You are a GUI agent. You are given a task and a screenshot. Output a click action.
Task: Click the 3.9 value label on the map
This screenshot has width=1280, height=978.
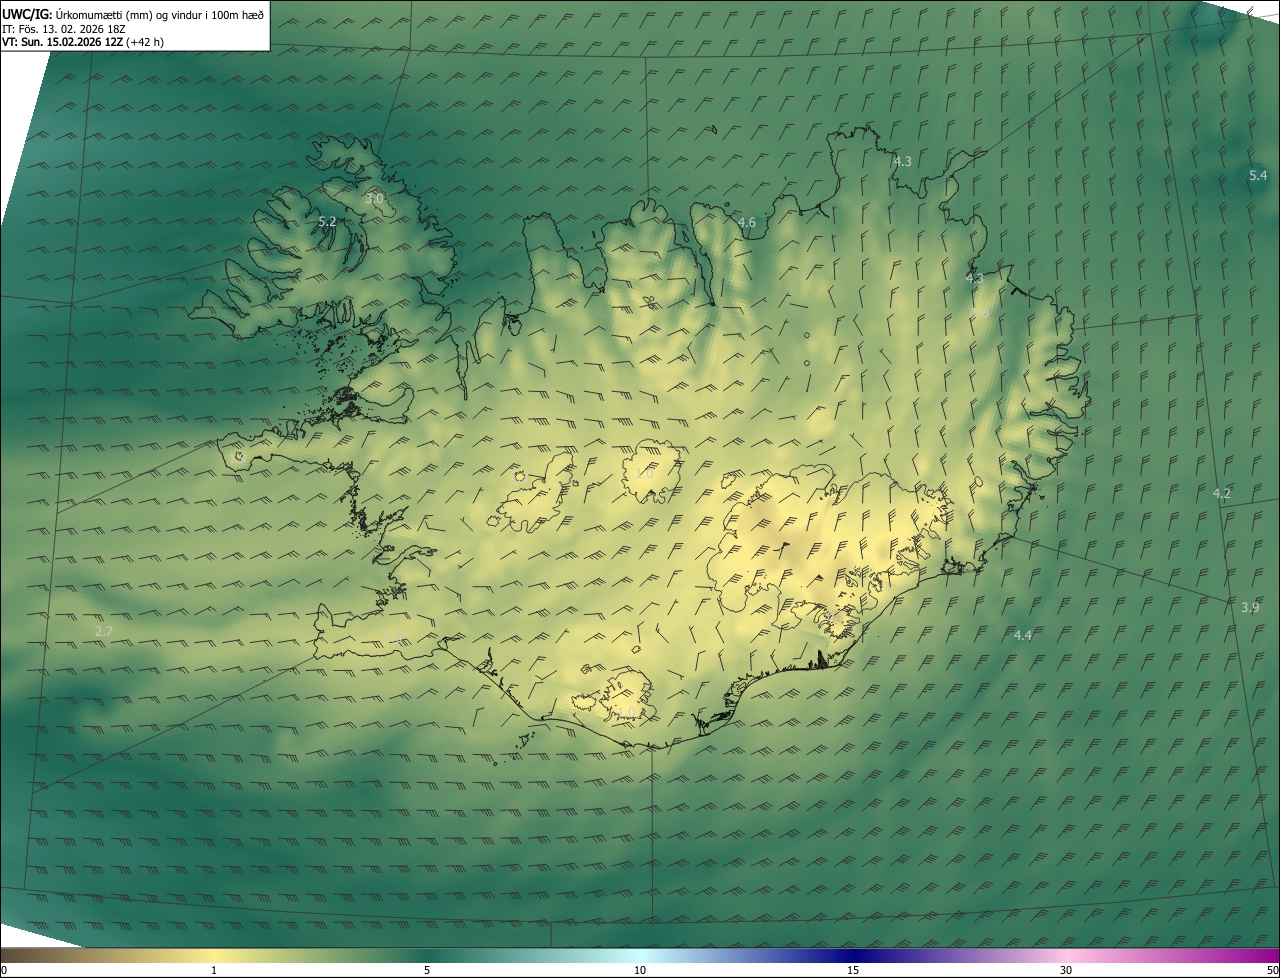pos(1250,607)
